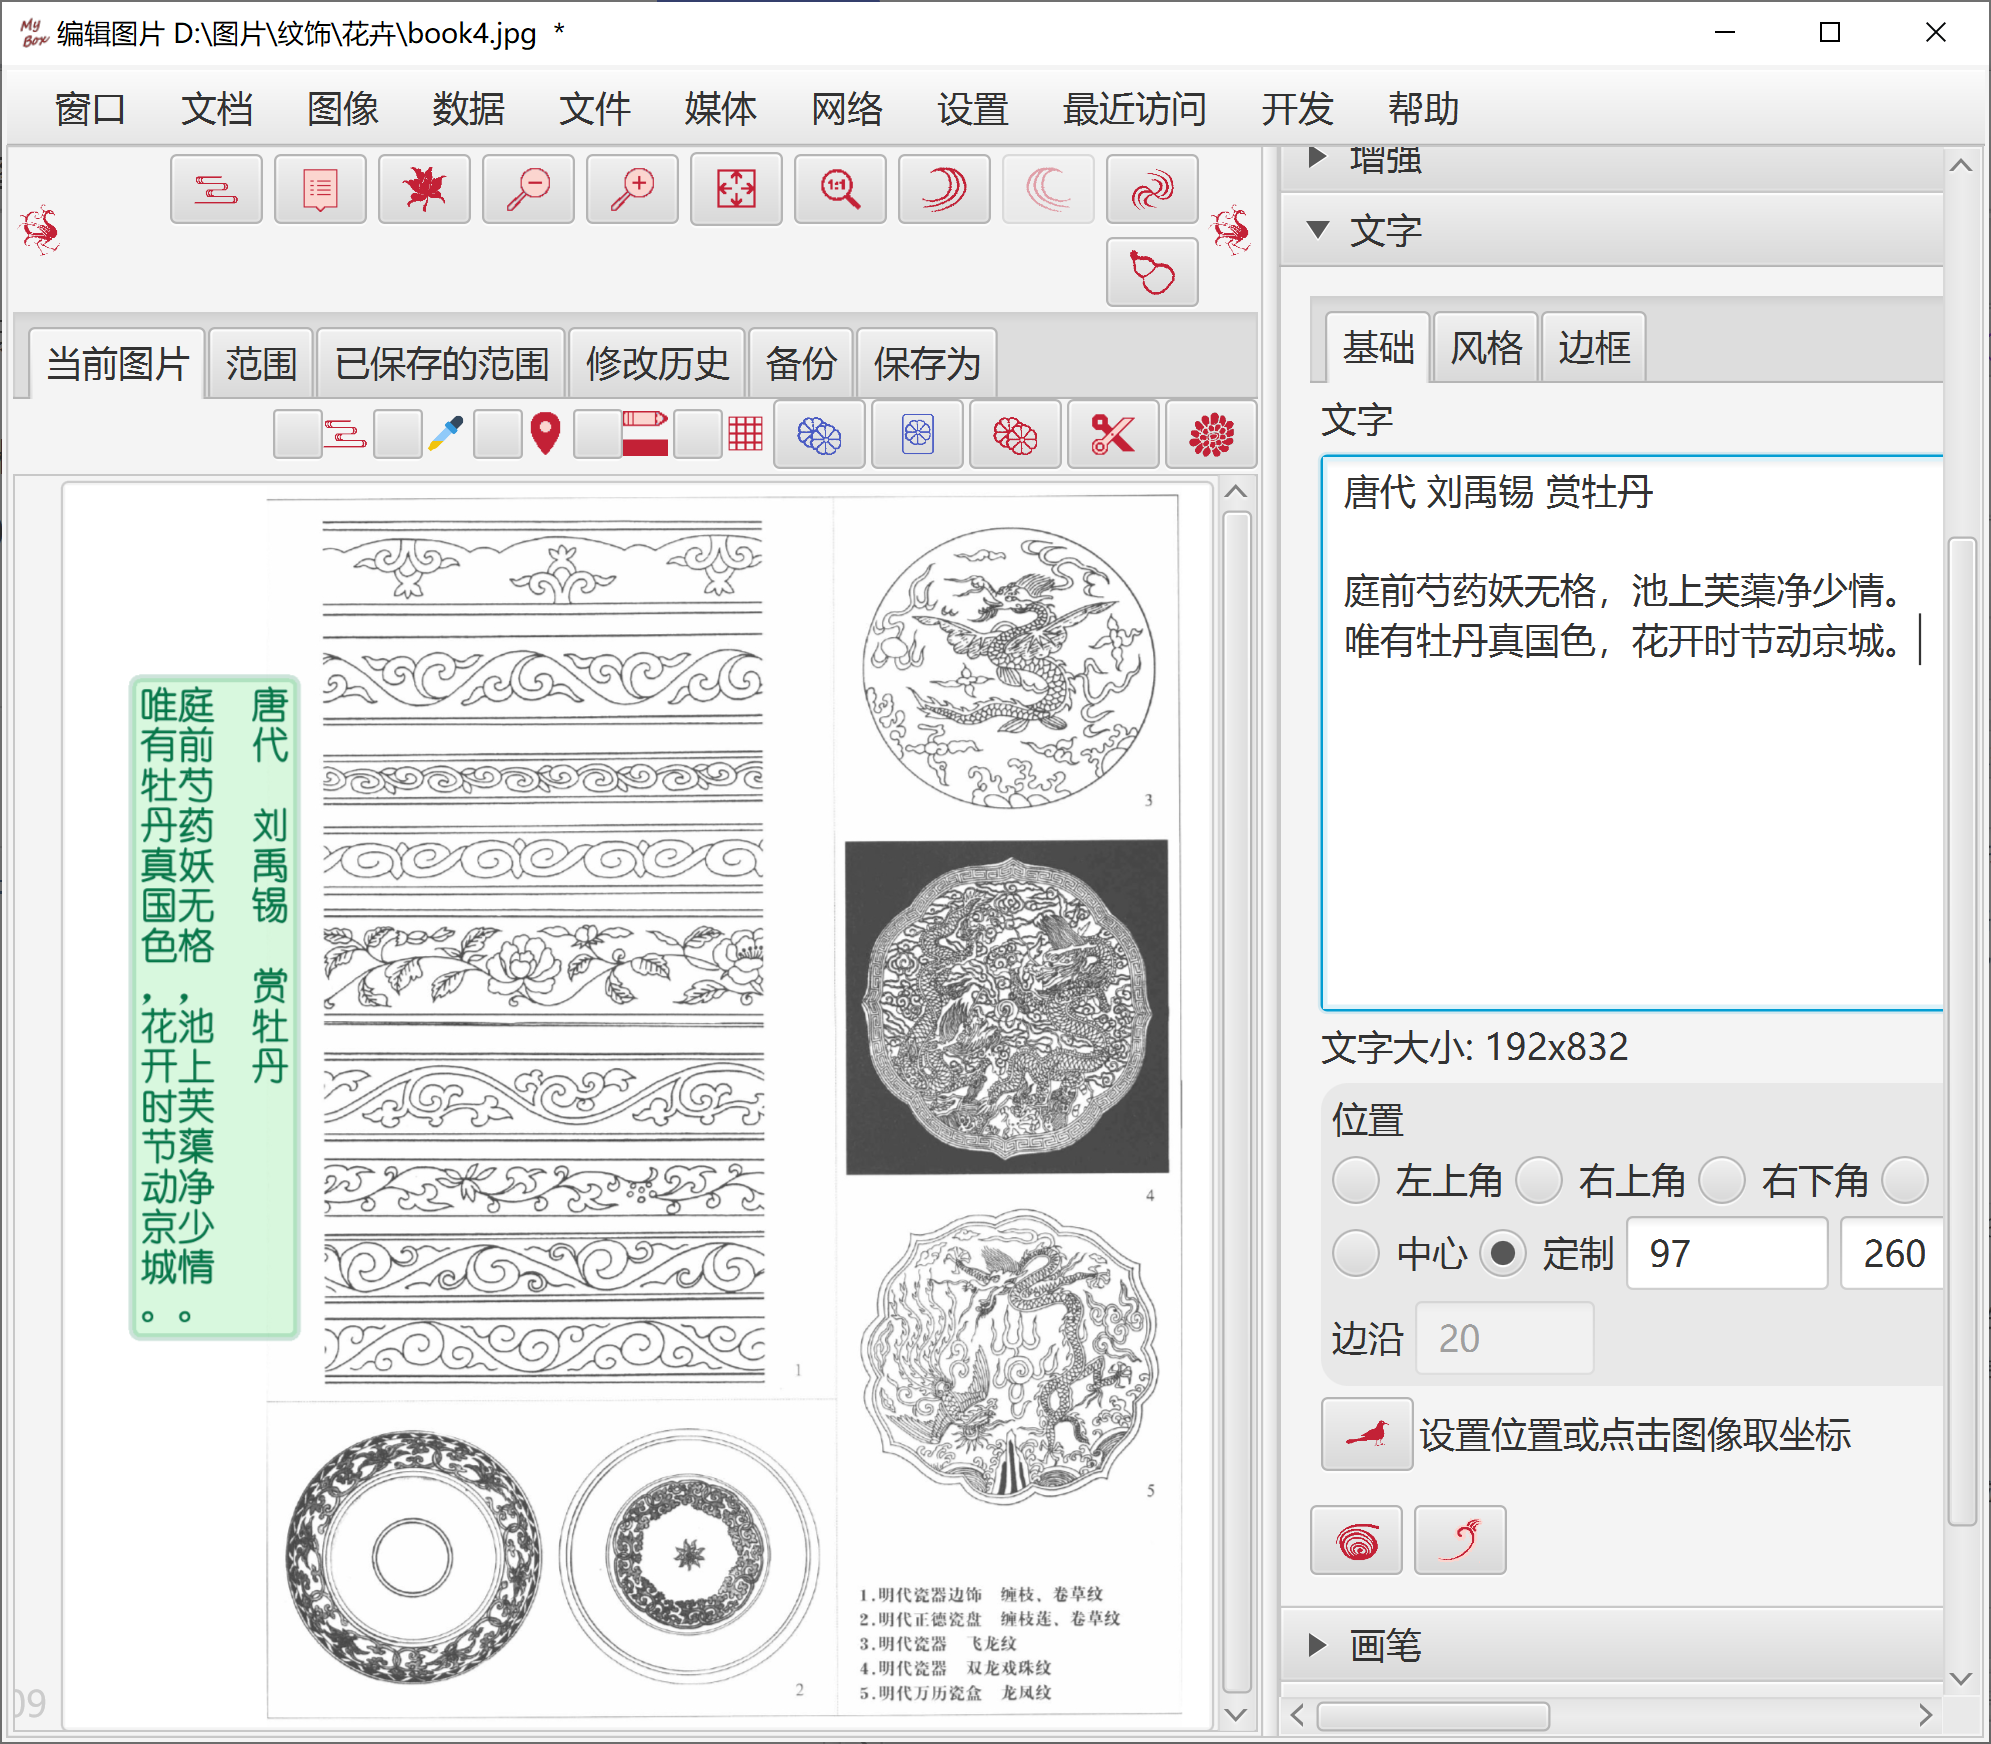This screenshot has width=1991, height=1744.
Task: Zoom out with the minus magnifier
Action: 528,189
